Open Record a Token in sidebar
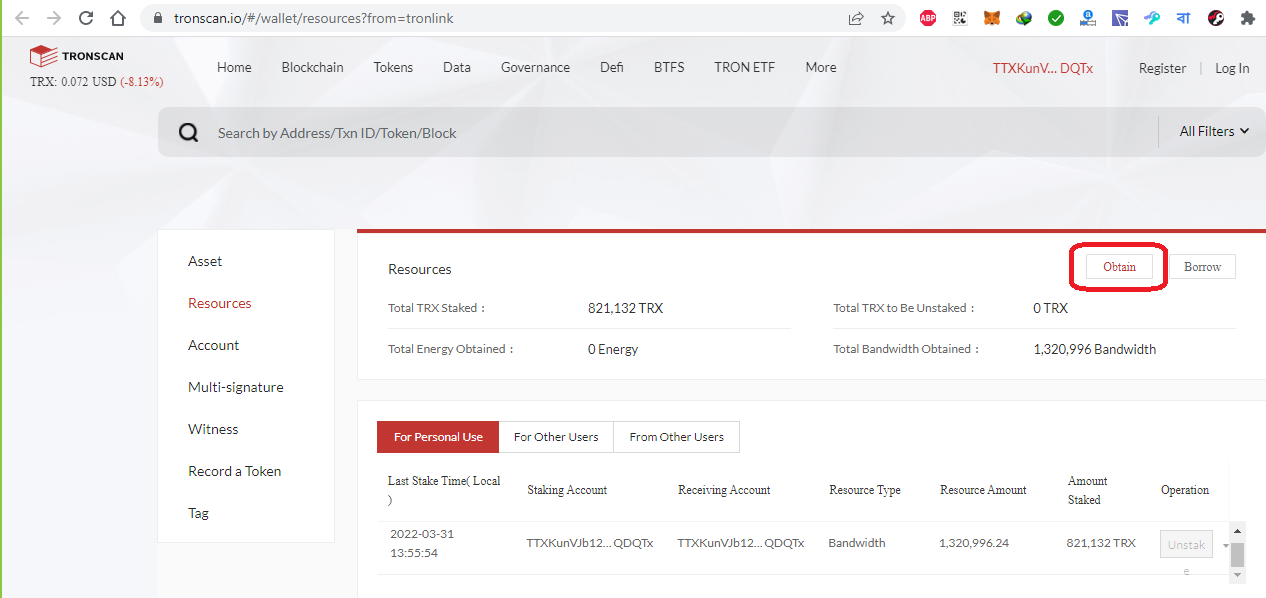 pos(235,471)
